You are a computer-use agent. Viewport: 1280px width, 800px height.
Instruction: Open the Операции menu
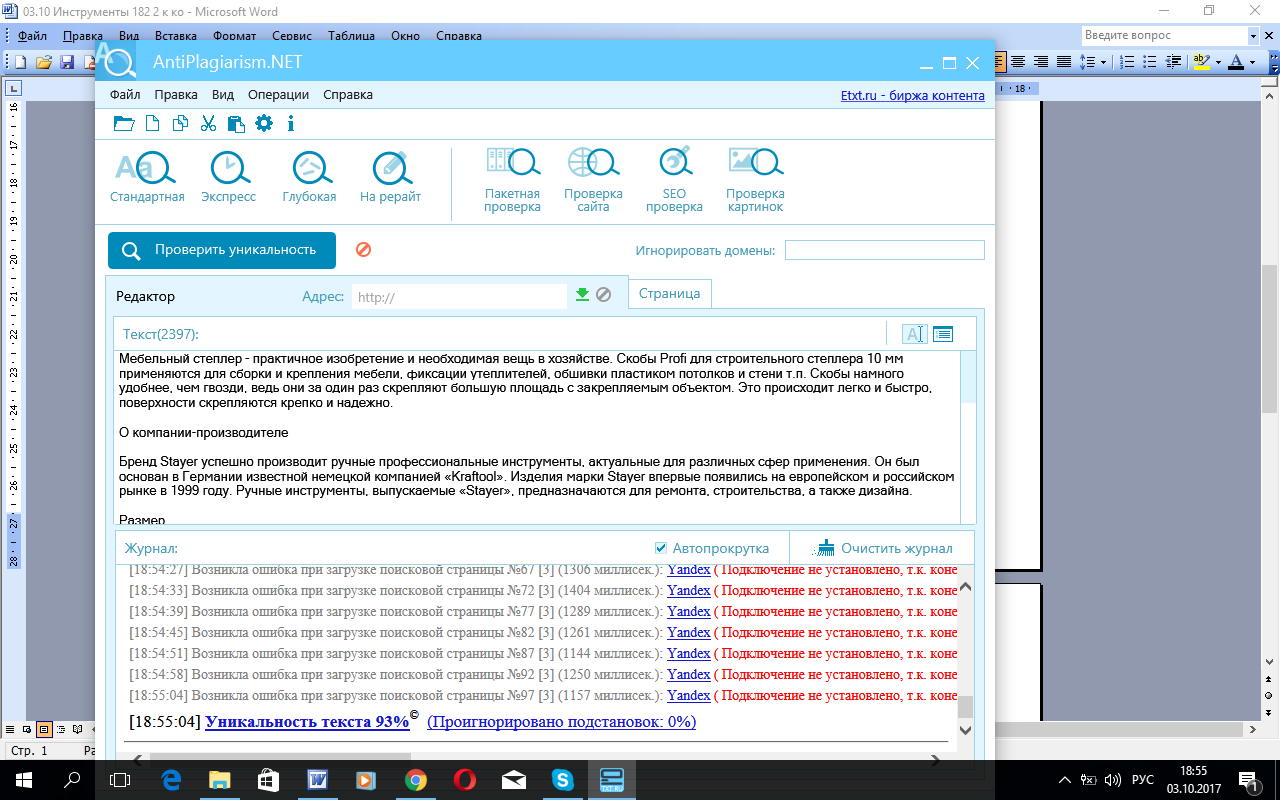pyautogui.click(x=278, y=95)
